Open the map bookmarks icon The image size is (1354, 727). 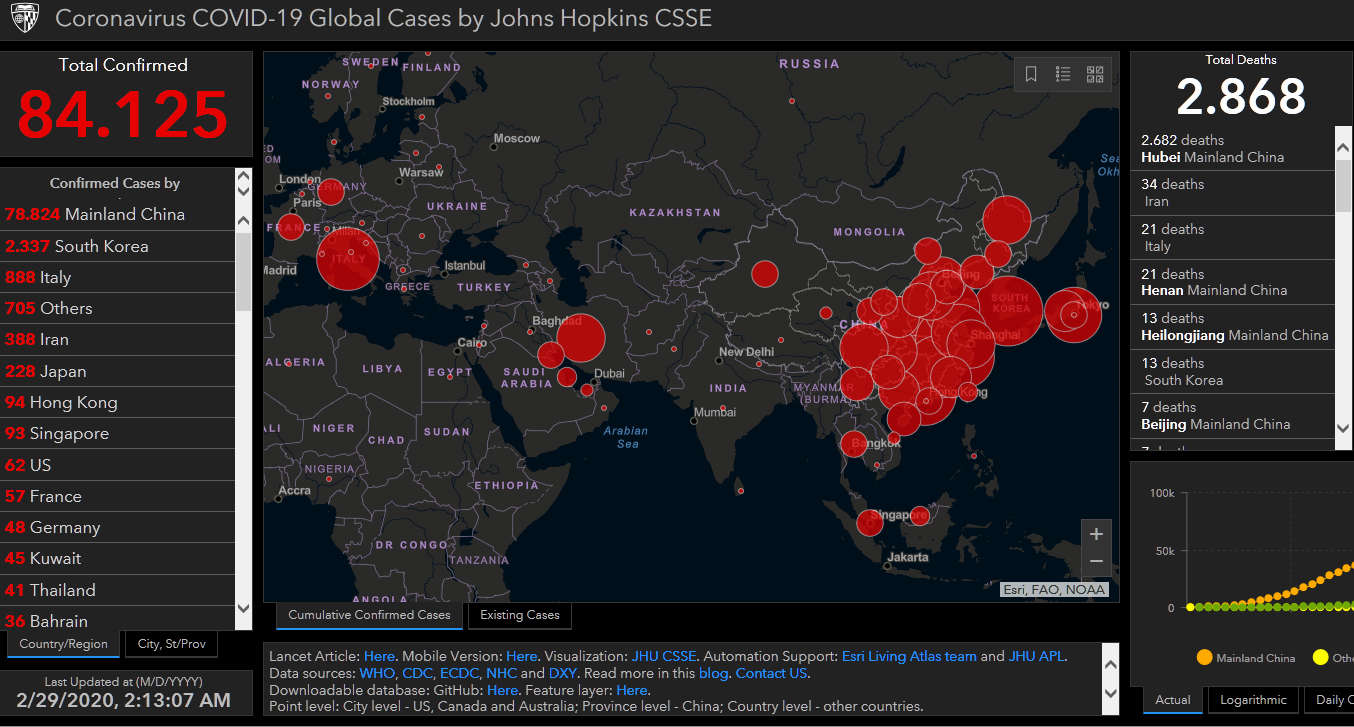(1031, 74)
